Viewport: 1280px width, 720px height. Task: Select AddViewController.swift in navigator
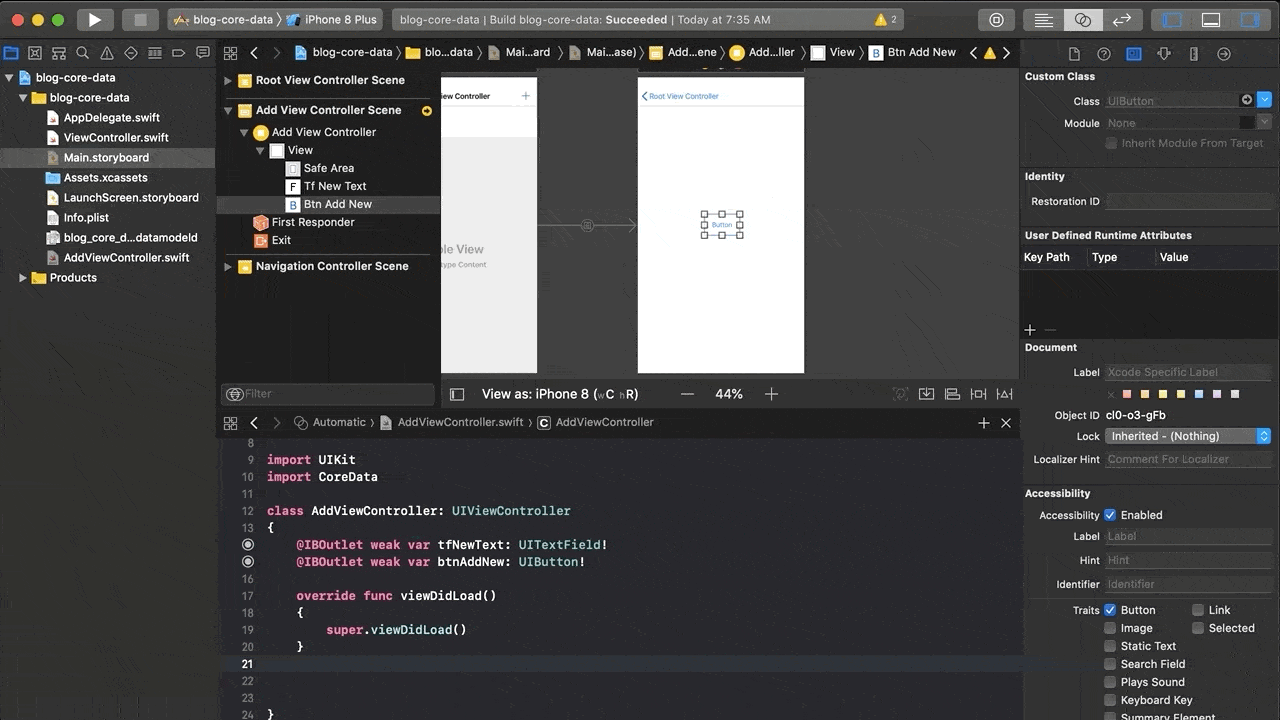(x=127, y=258)
